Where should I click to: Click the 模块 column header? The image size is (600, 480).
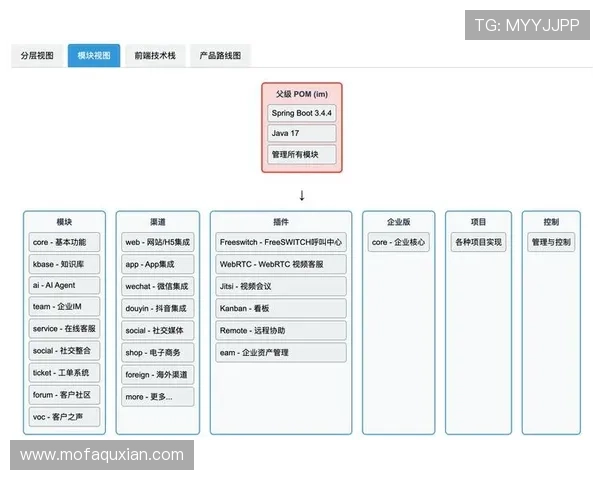coord(64,222)
